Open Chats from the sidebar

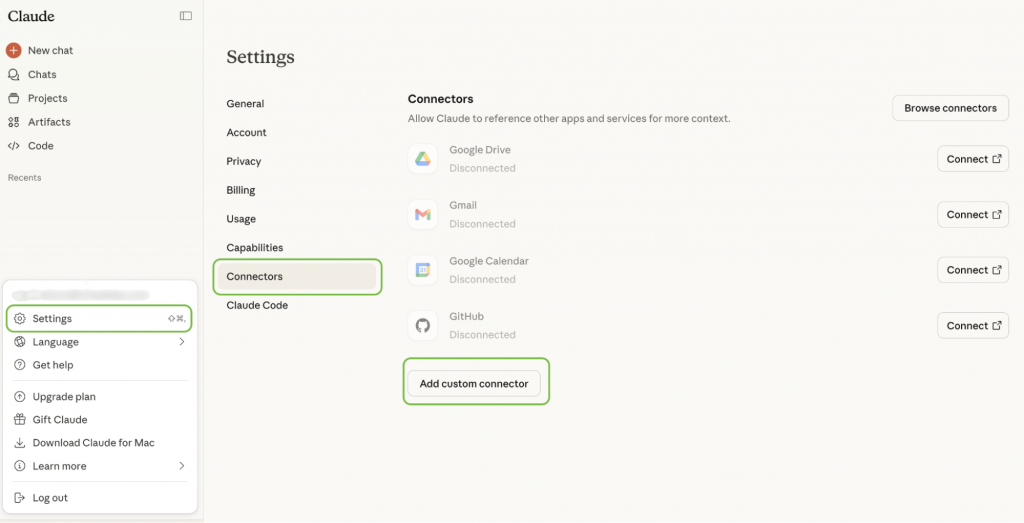[x=41, y=75]
